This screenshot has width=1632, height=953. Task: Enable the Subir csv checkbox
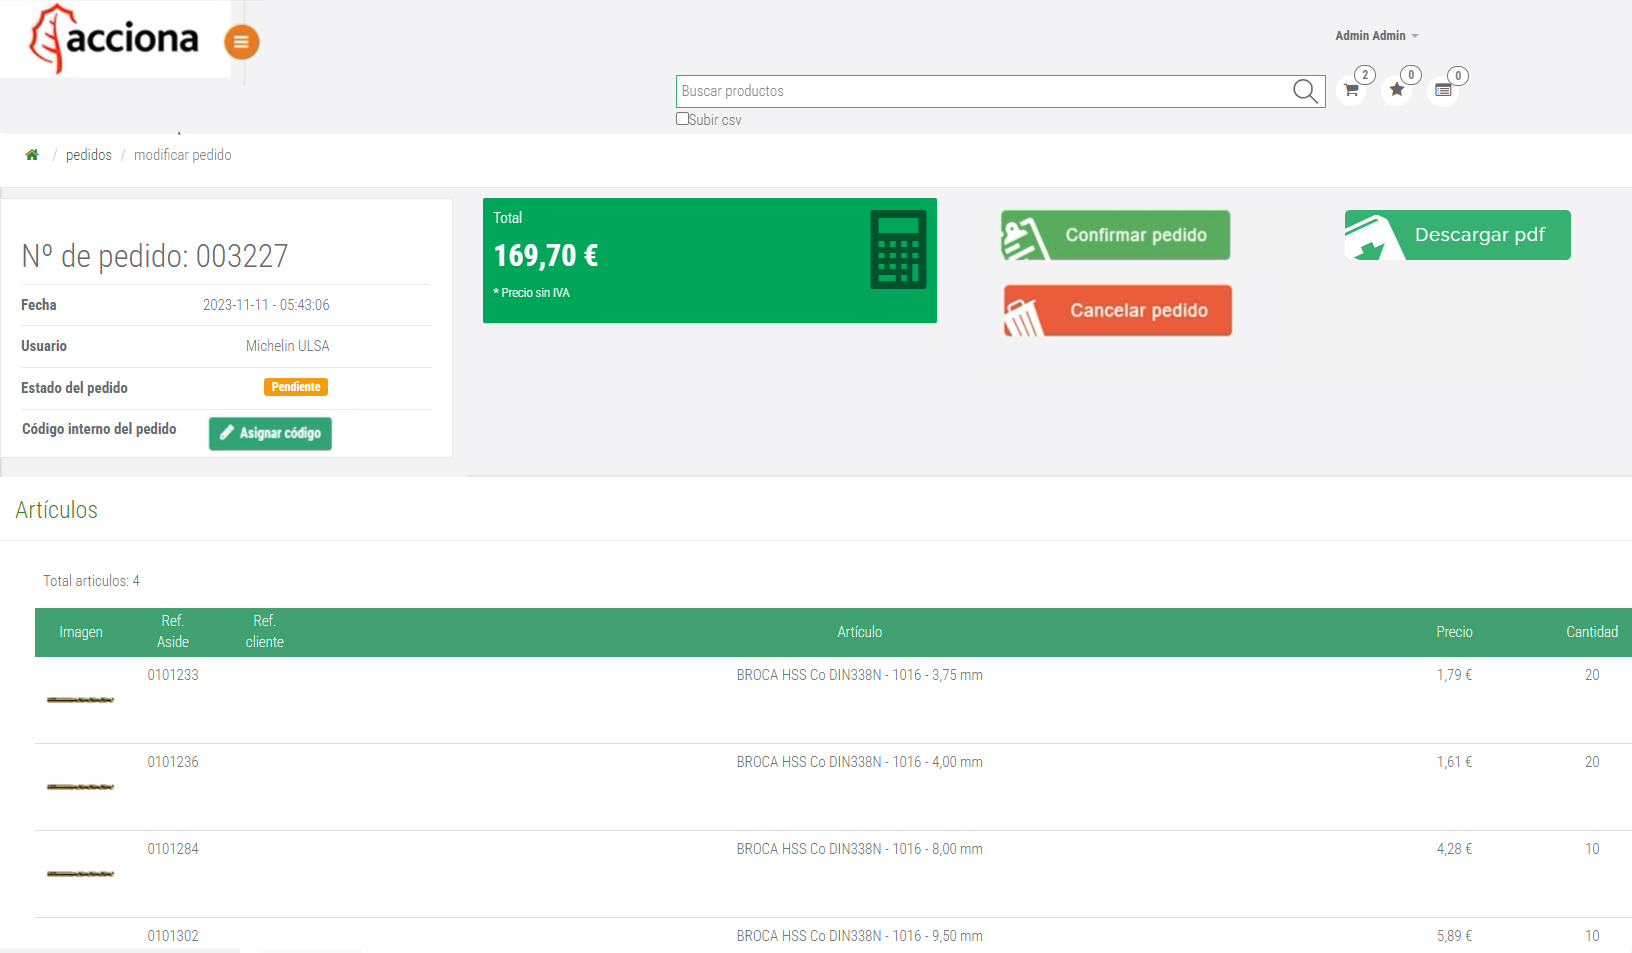click(682, 119)
